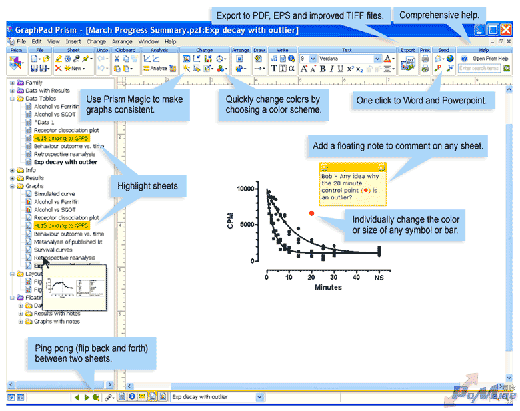This screenshot has width=520, height=411.
Task: Collapse the Data Tables folder
Action: pos(12,98)
